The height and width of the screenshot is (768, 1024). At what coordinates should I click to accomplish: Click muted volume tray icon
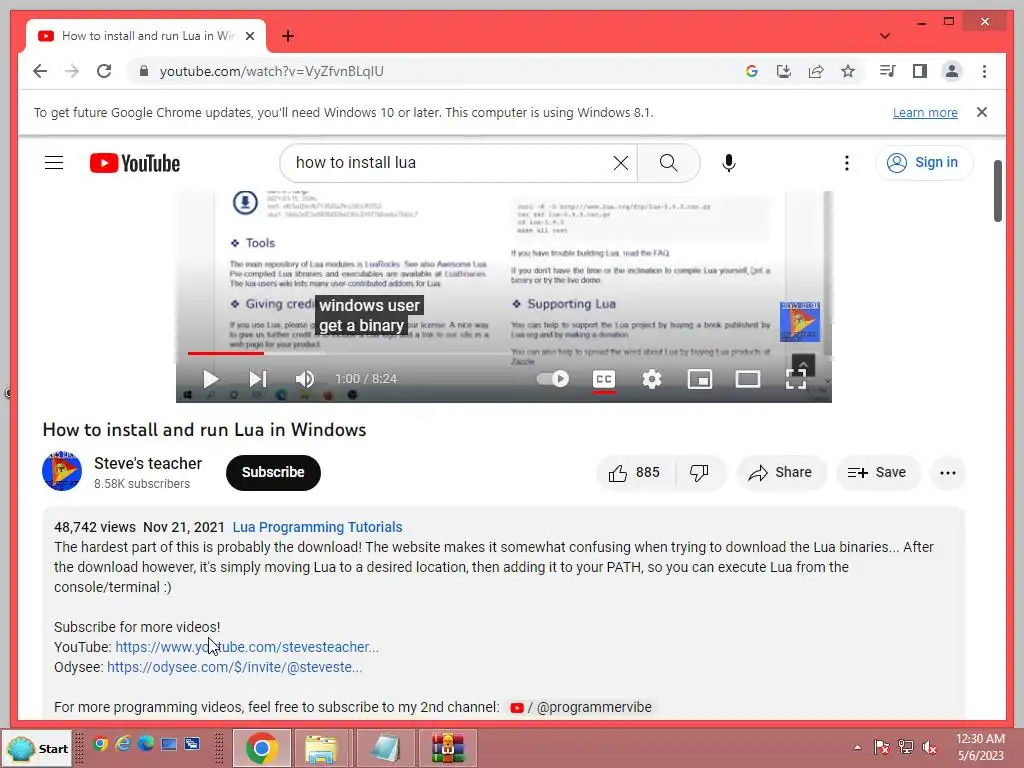[x=929, y=747]
